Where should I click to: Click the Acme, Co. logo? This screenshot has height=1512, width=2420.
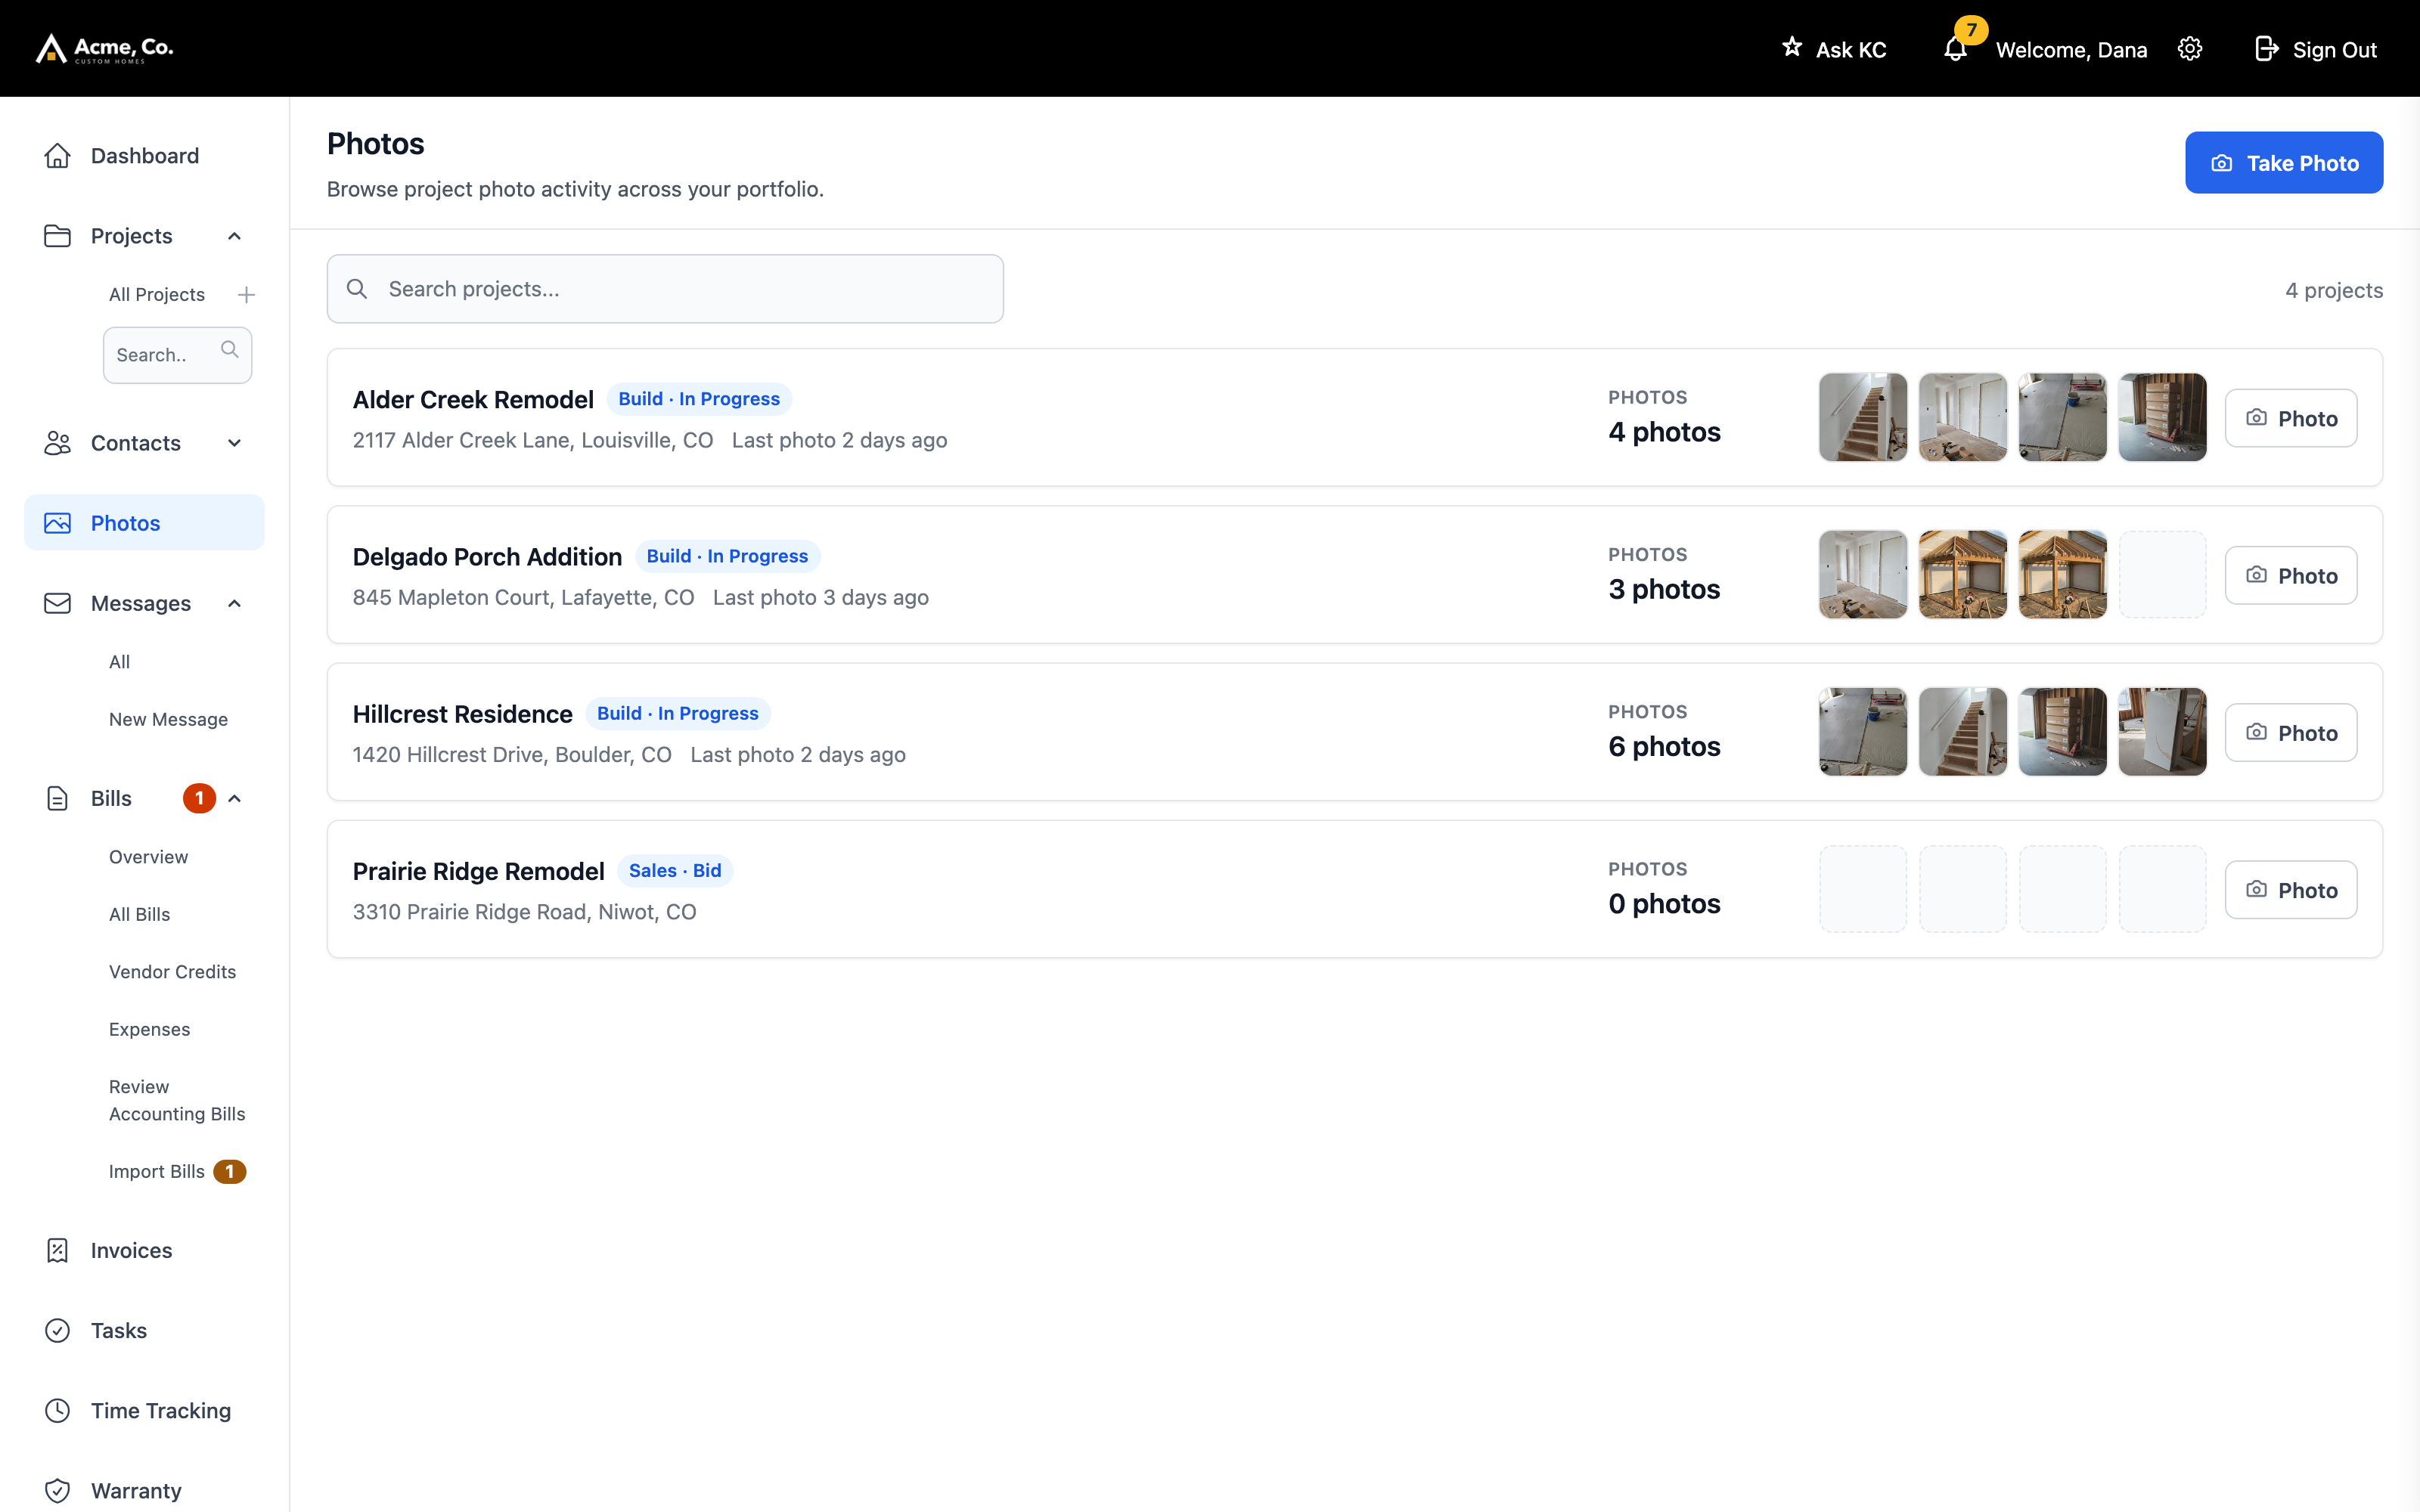(x=104, y=48)
